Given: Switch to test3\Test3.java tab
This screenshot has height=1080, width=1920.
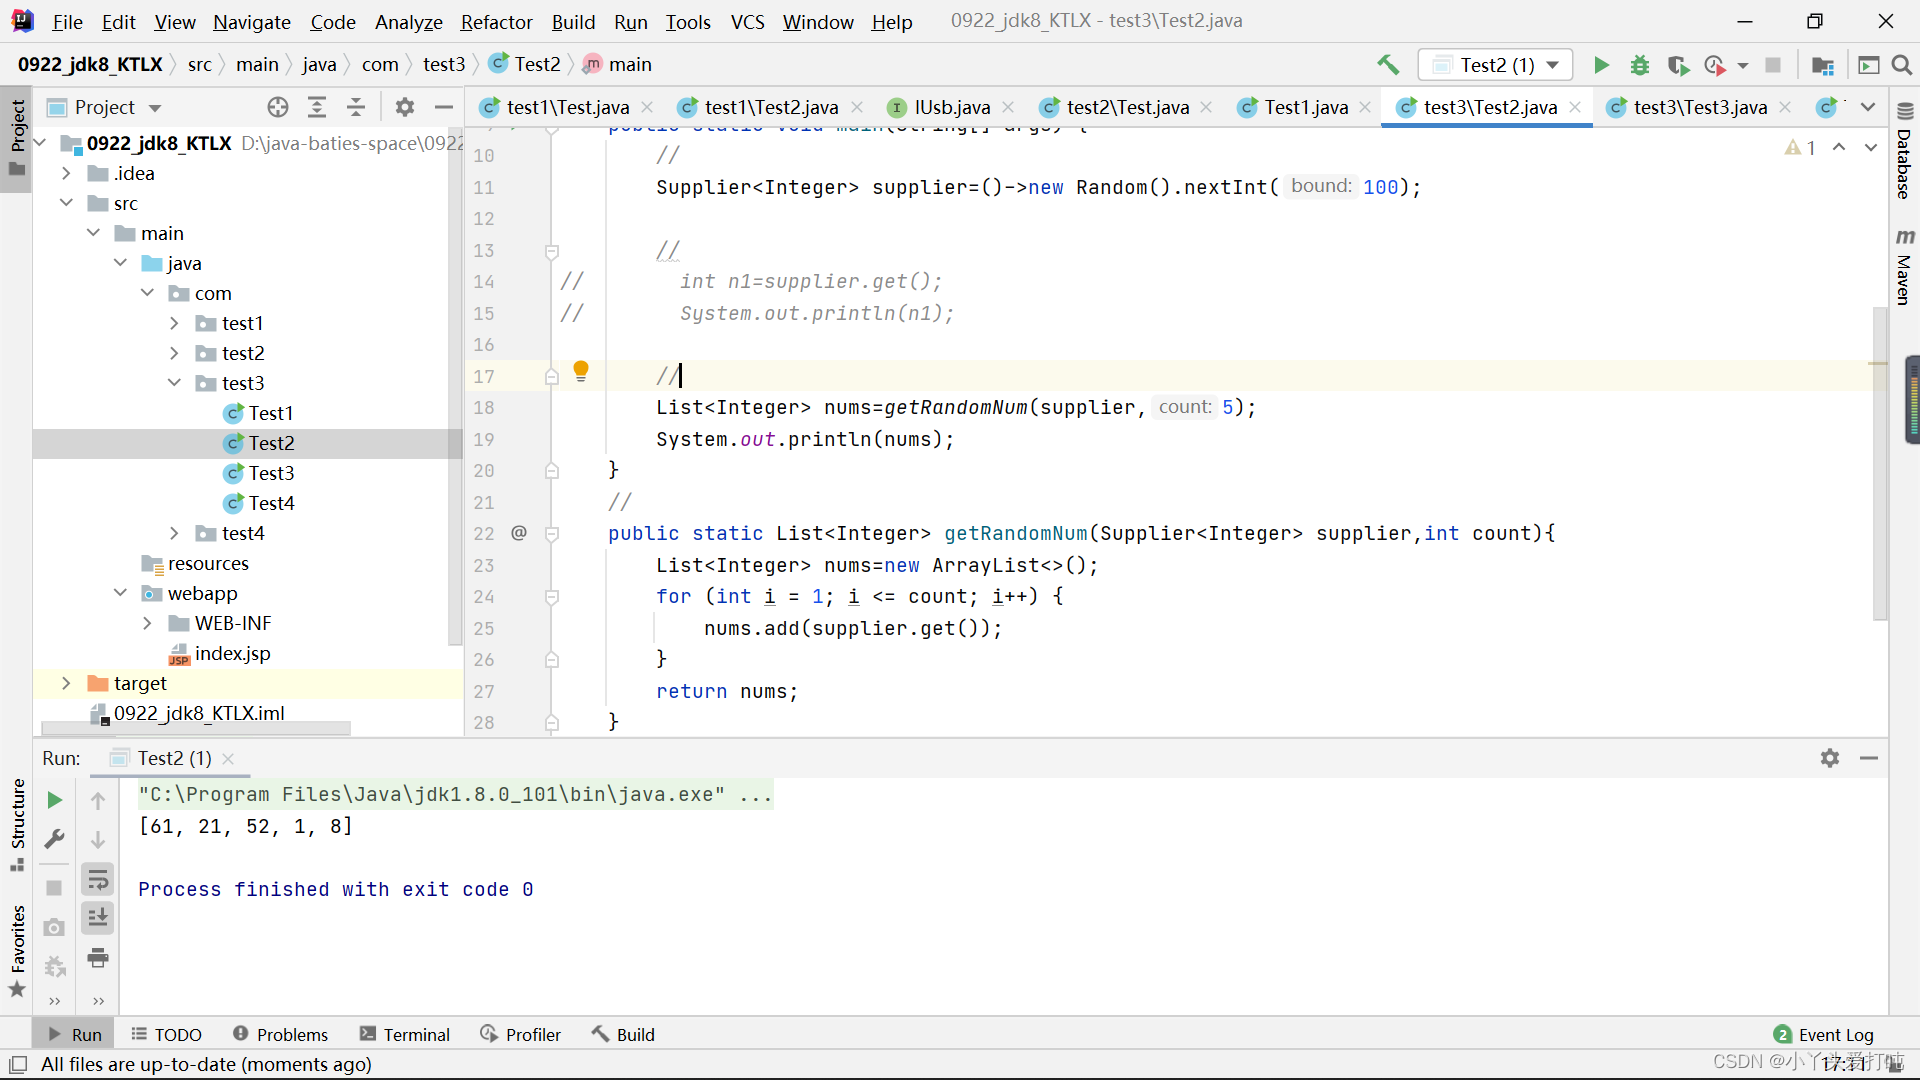Looking at the screenshot, I should [x=1699, y=107].
